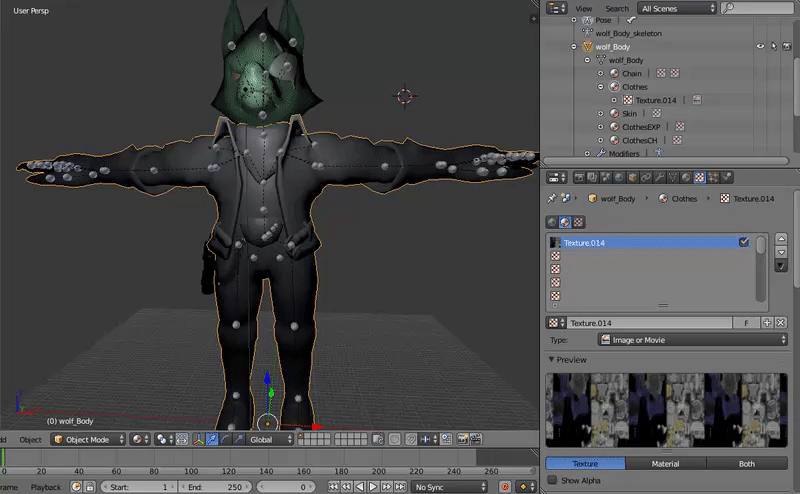The width and height of the screenshot is (800, 494).
Task: Open the Constraints chain-link properties tab
Action: [x=646, y=178]
